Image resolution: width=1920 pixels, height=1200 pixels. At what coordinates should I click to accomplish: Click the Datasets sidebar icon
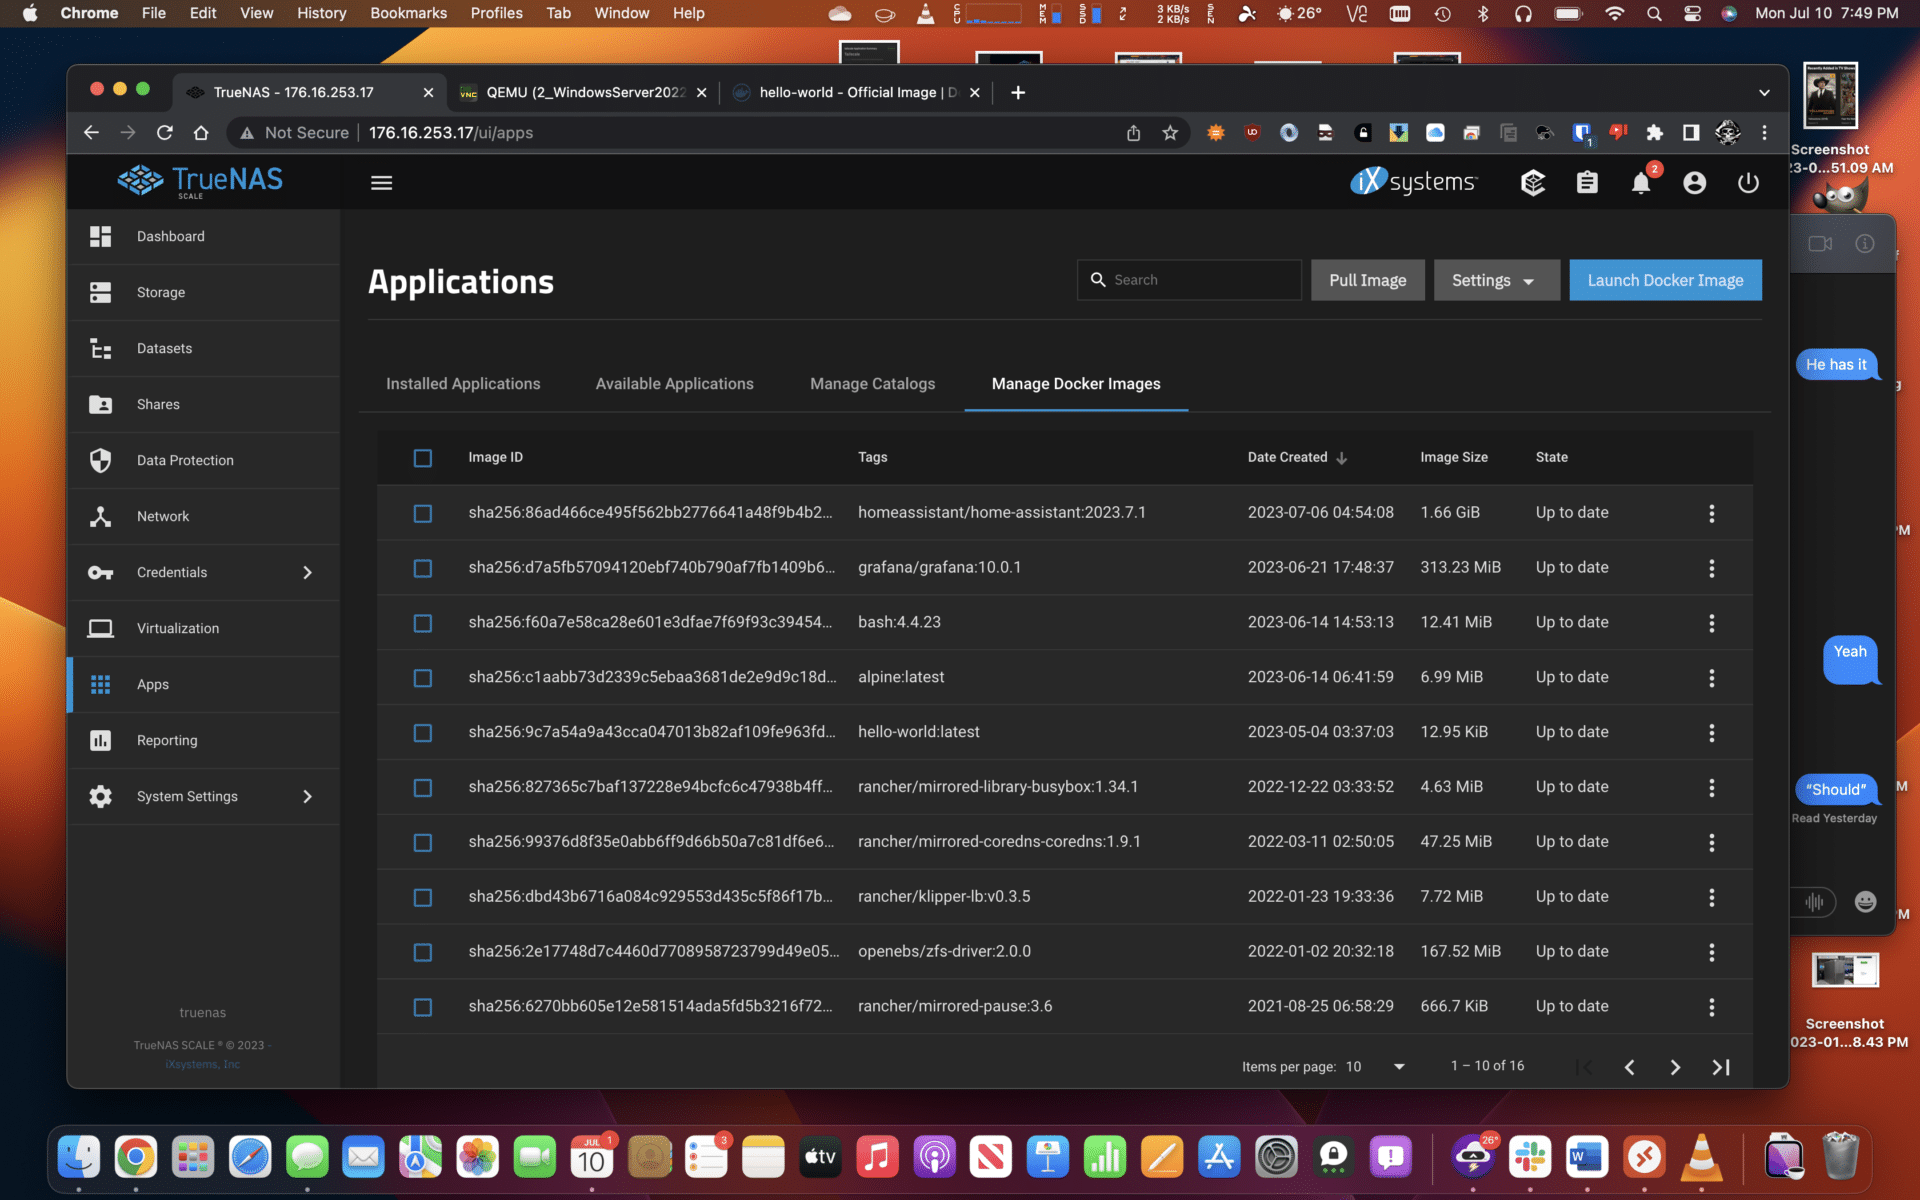100,348
